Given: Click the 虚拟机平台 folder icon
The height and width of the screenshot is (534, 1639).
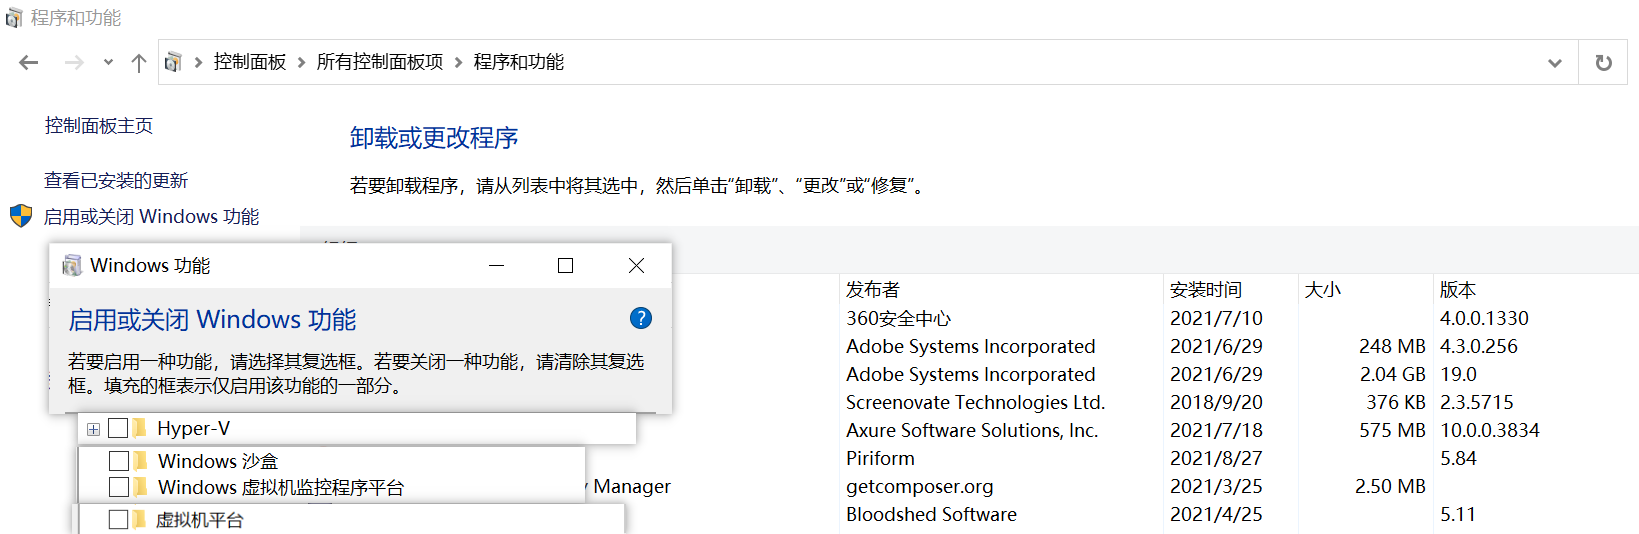Looking at the screenshot, I should tap(140, 519).
